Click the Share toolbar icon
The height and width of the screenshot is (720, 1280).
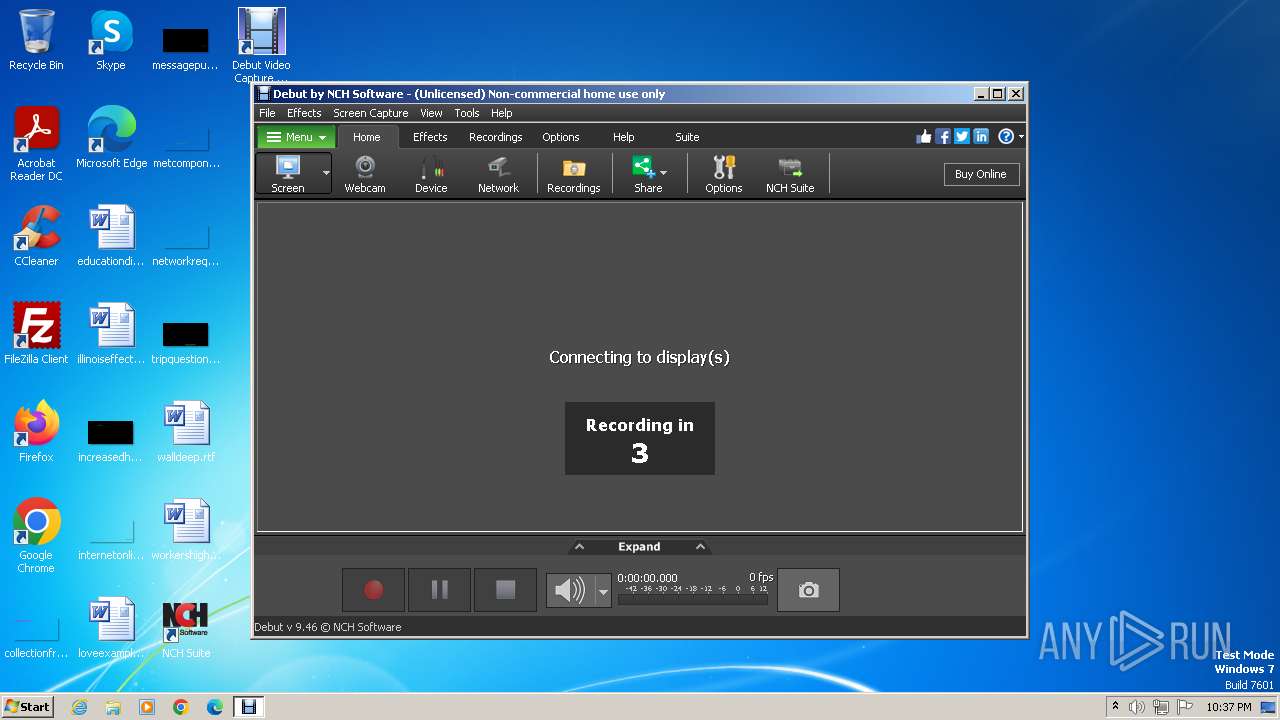click(x=646, y=174)
